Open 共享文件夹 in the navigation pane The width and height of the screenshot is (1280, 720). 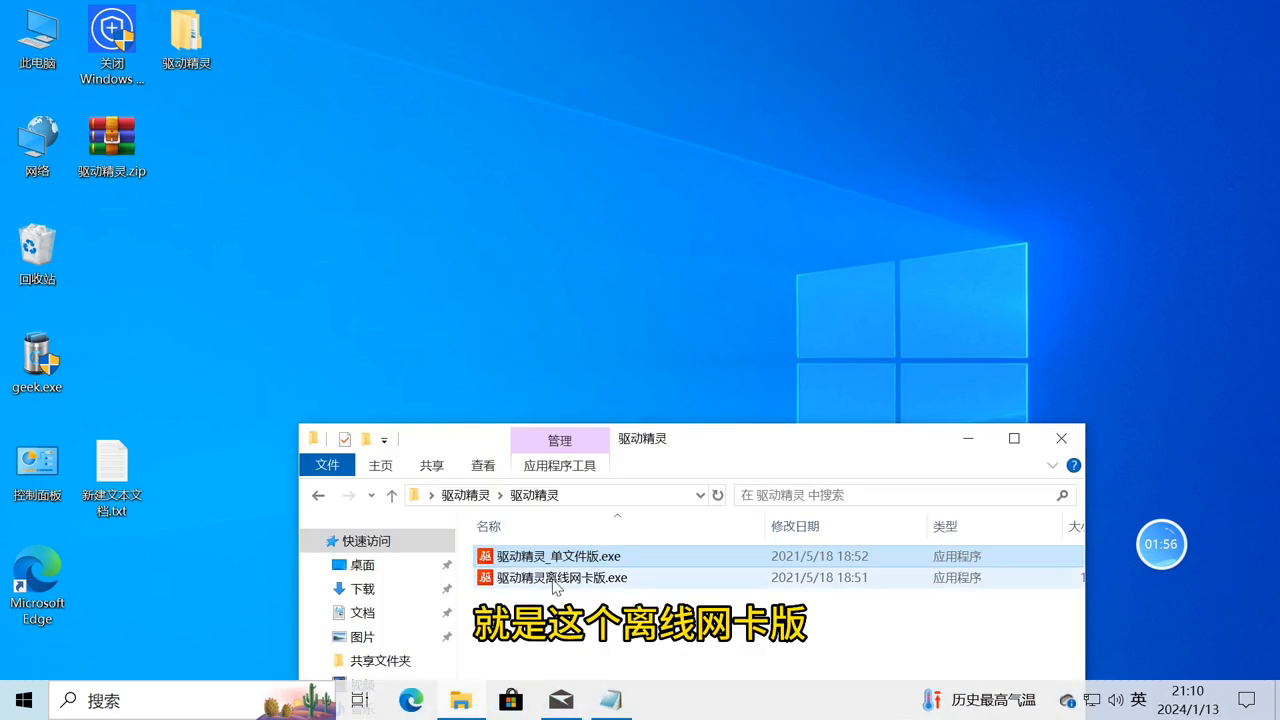point(380,661)
